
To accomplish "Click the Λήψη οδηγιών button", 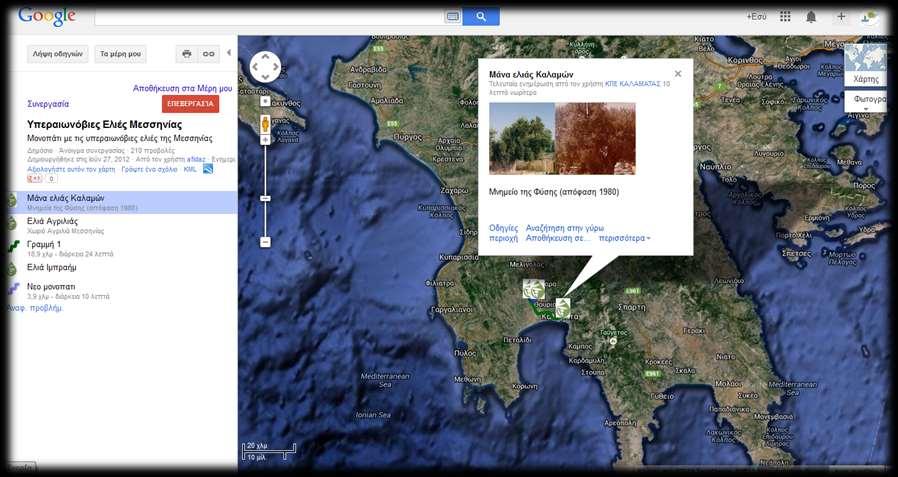I will tap(58, 54).
